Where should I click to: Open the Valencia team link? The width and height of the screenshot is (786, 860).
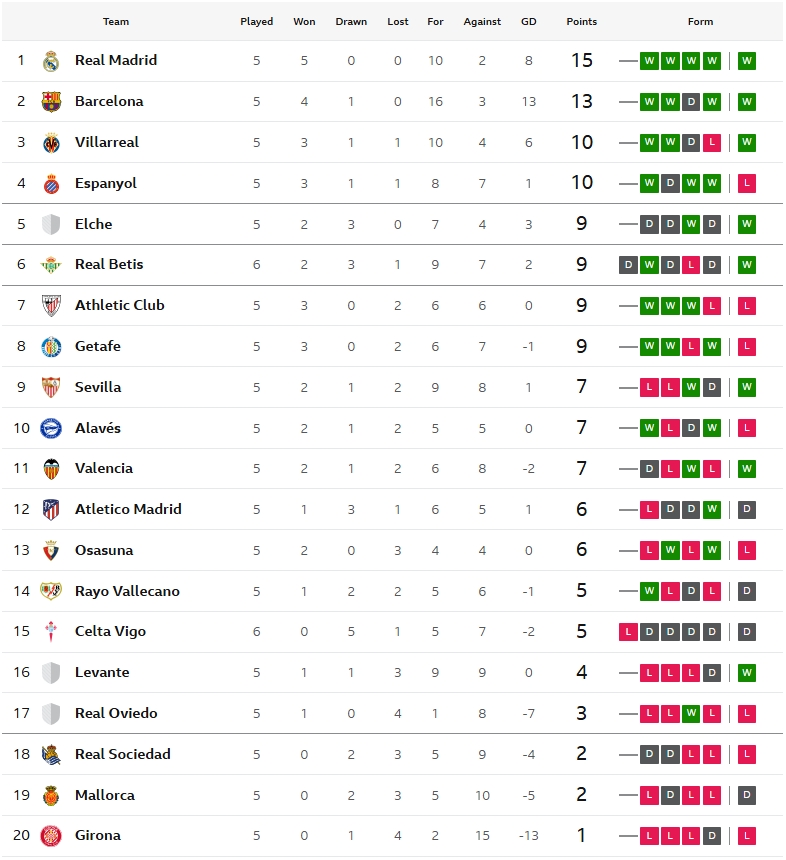pos(104,468)
